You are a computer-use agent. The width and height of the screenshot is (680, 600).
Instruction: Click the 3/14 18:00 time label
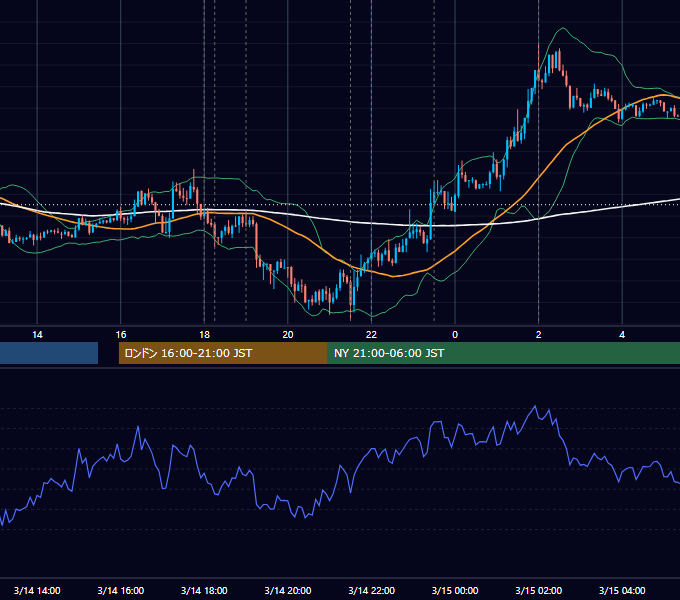pyautogui.click(x=204, y=590)
